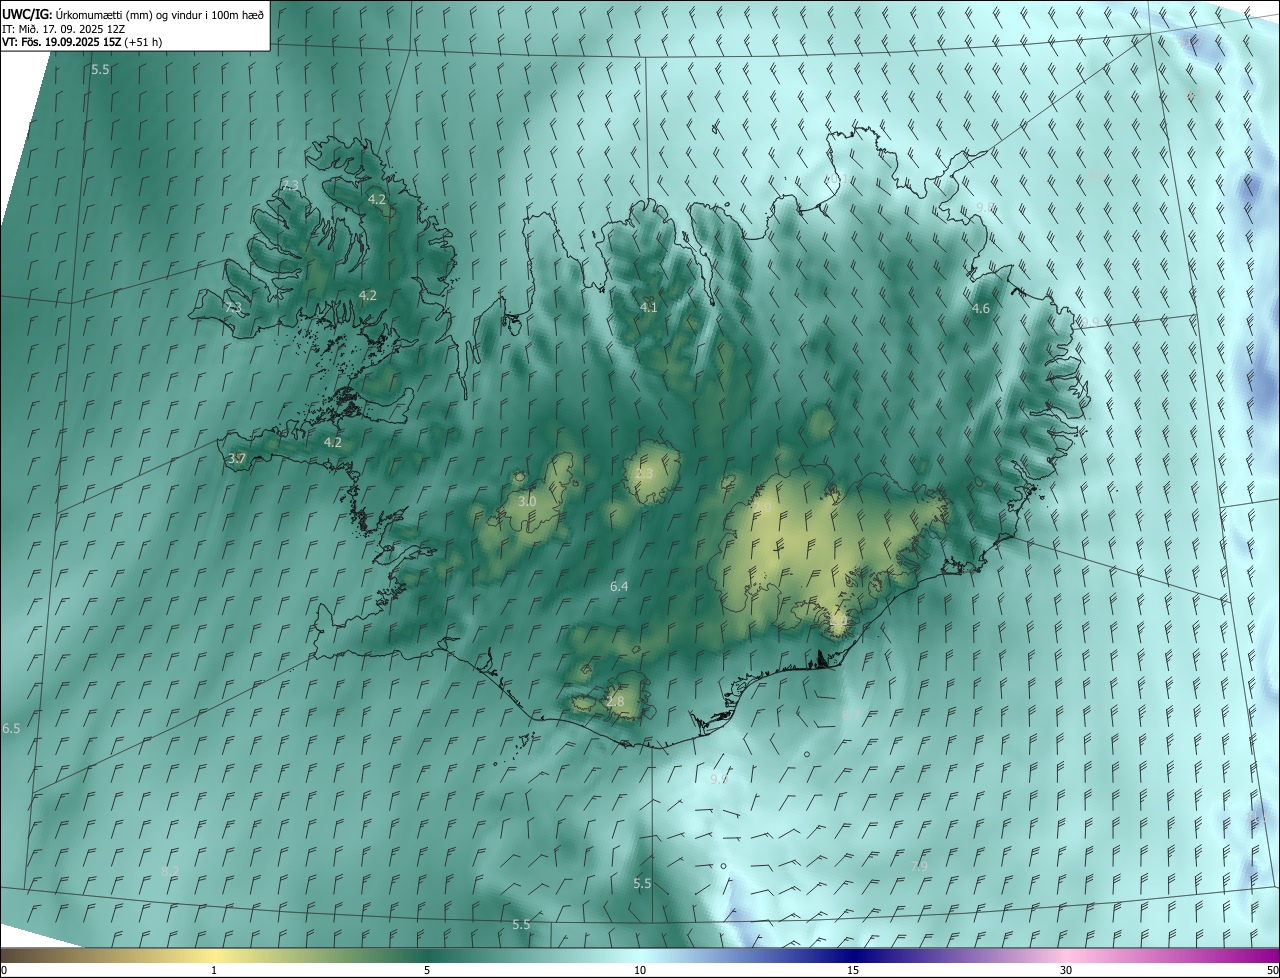Click the title 'Úrkomumætti (mm) og vindur í 100m hæð'
This screenshot has width=1280, height=978.
(x=160, y=14)
